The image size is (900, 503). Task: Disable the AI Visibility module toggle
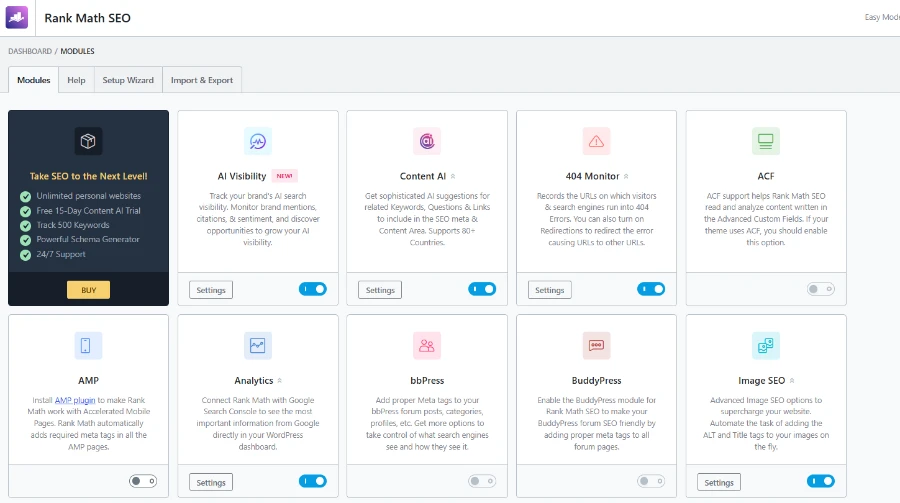point(313,289)
